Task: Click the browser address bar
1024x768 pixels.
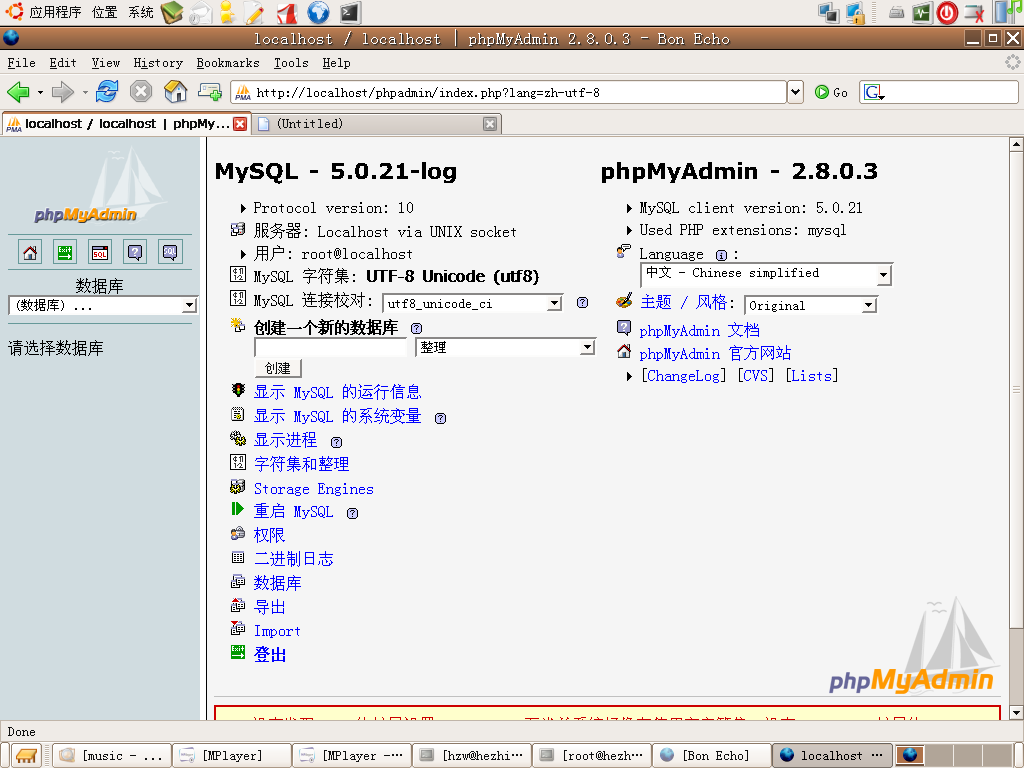Action: click(x=509, y=92)
